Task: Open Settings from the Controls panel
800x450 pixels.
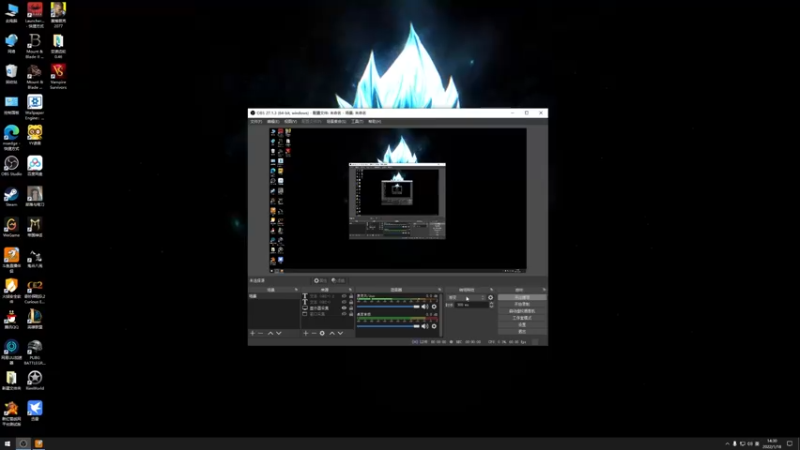Action: [x=522, y=324]
